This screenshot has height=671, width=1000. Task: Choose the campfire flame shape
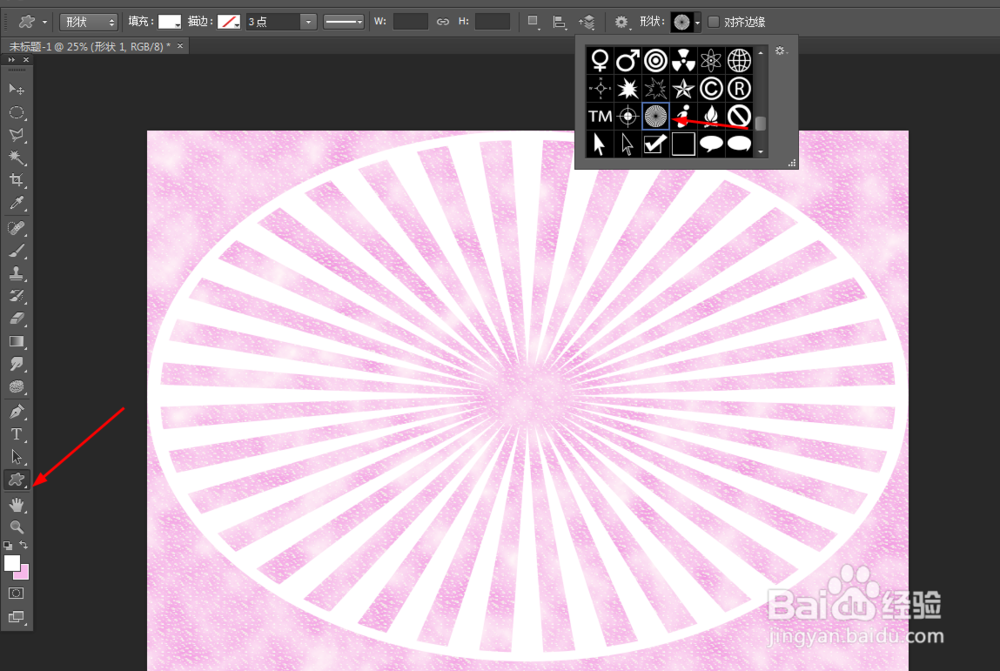(x=710, y=116)
